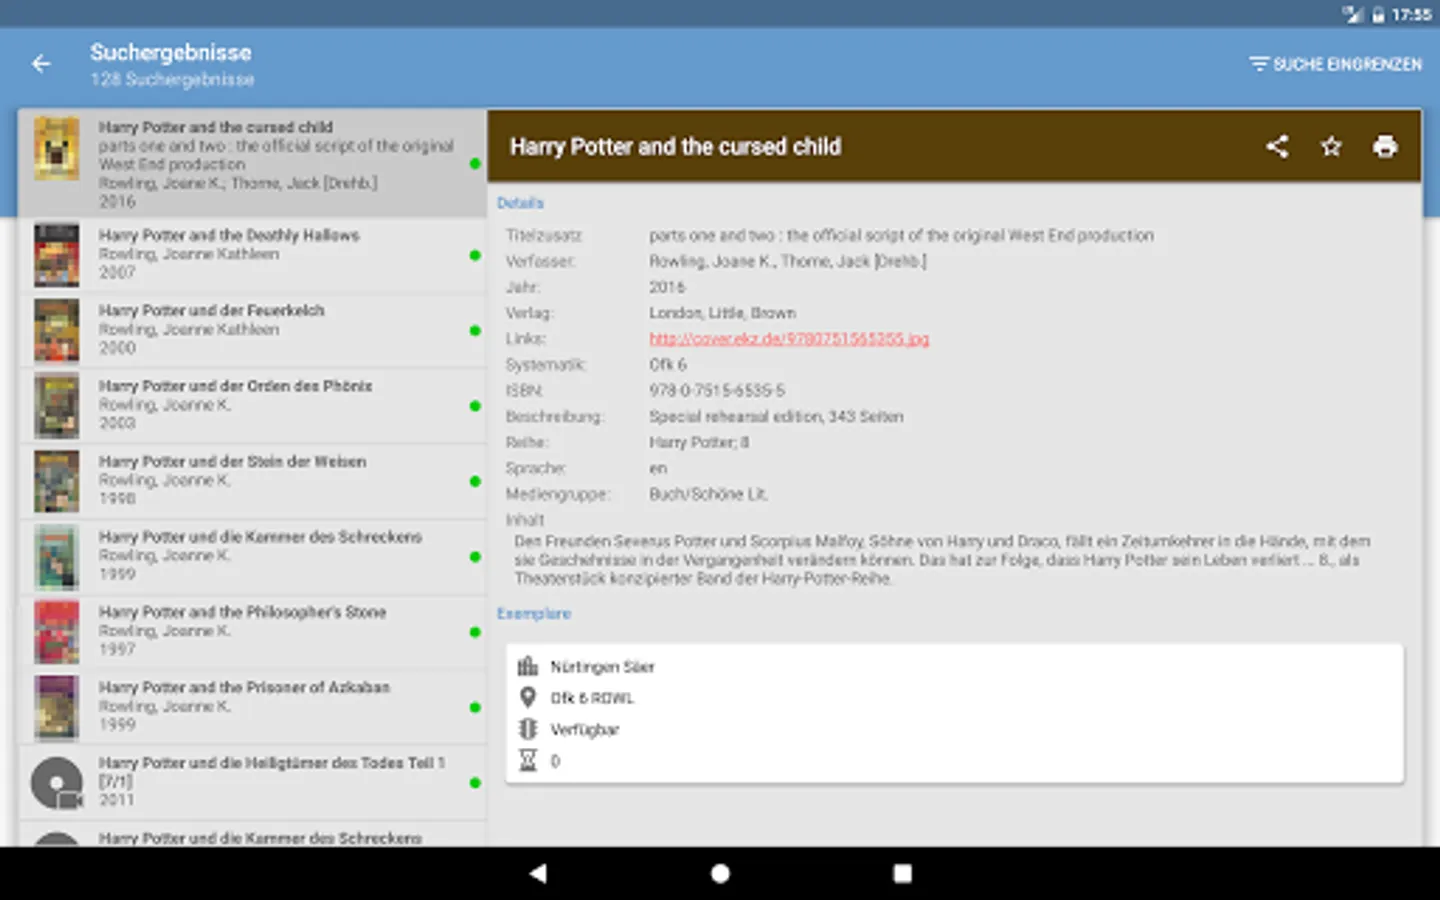
Task: Open Harry Potter and the Prisoner of Azkaban
Action: click(252, 707)
